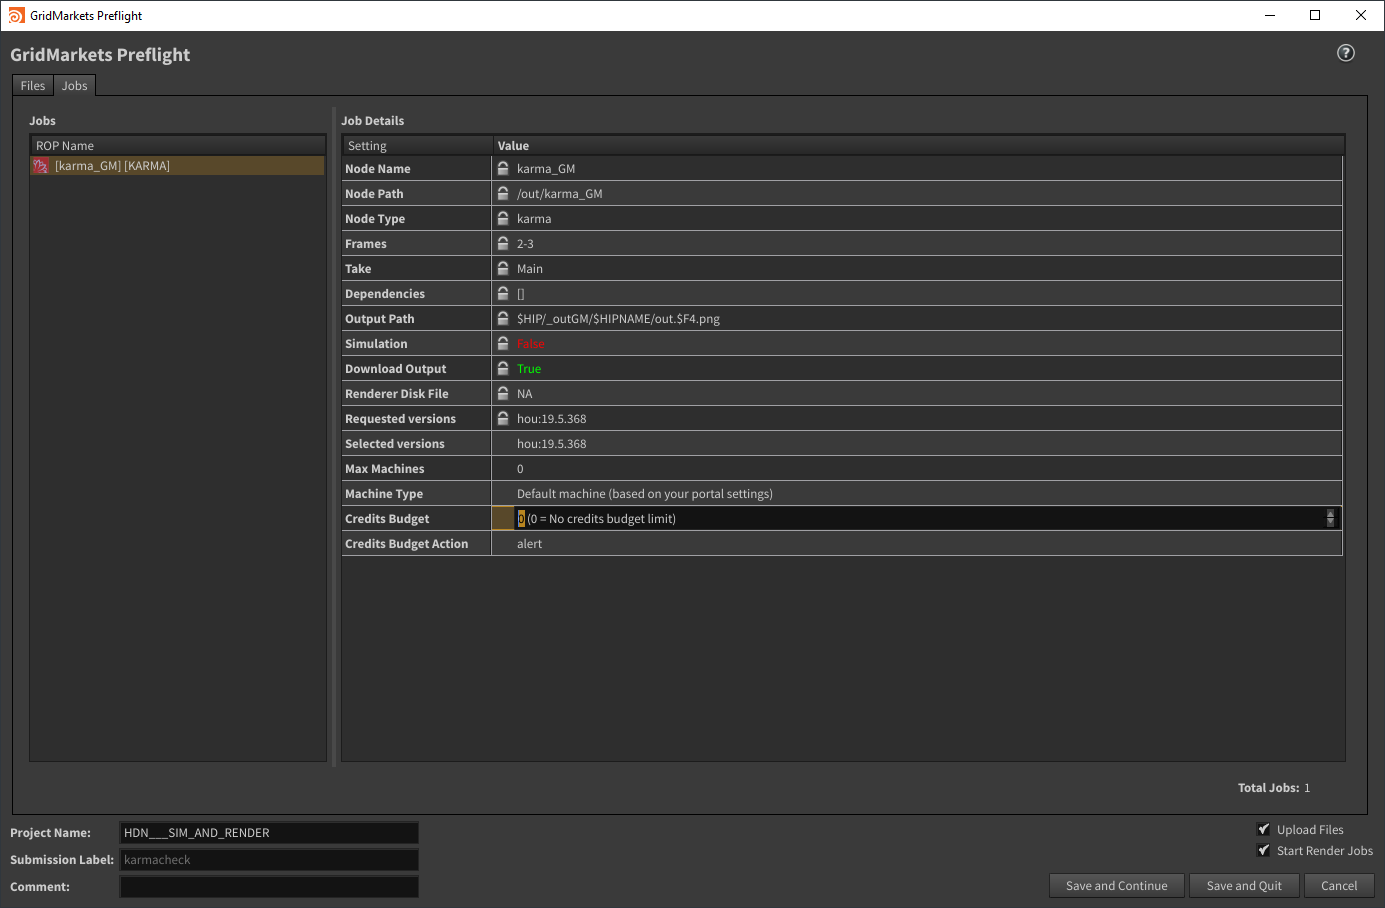This screenshot has height=908, width=1385.
Task: Maximize the GridMarkets Preflight window
Action: [1315, 15]
